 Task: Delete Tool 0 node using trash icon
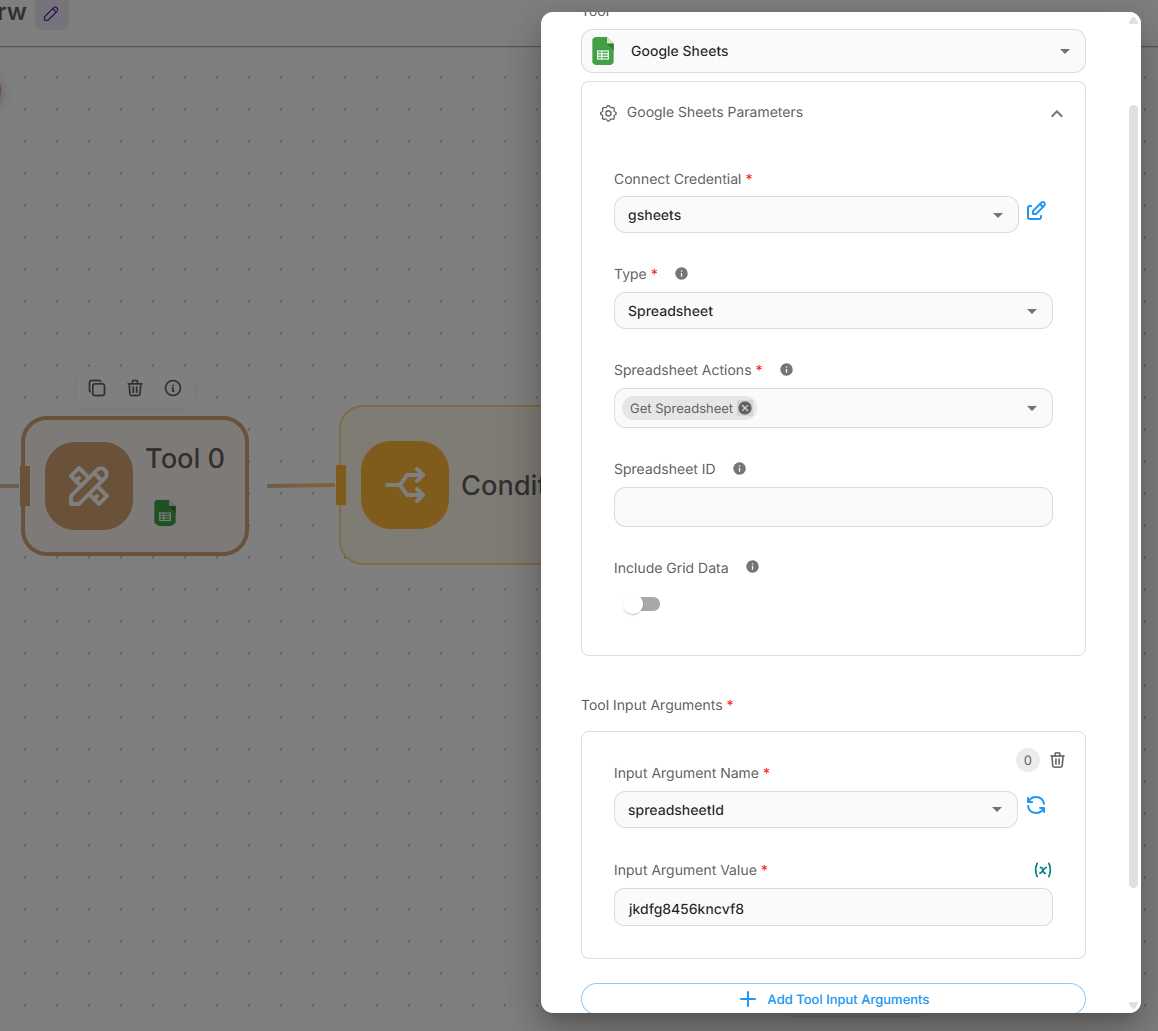tap(135, 388)
